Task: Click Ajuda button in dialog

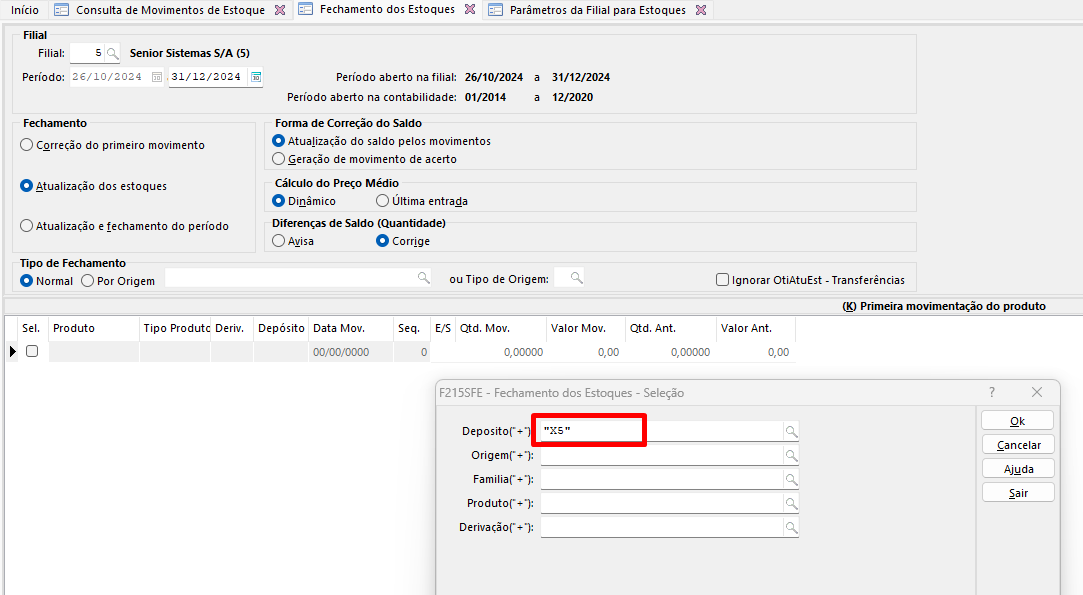Action: pyautogui.click(x=1018, y=469)
